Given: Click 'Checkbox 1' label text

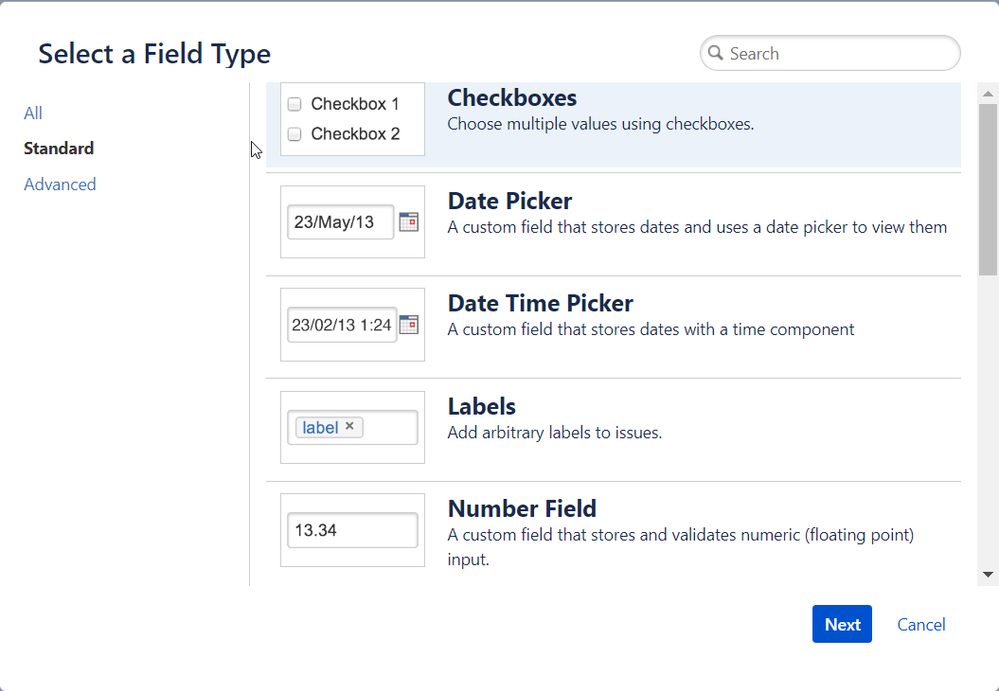Looking at the screenshot, I should tap(355, 104).
